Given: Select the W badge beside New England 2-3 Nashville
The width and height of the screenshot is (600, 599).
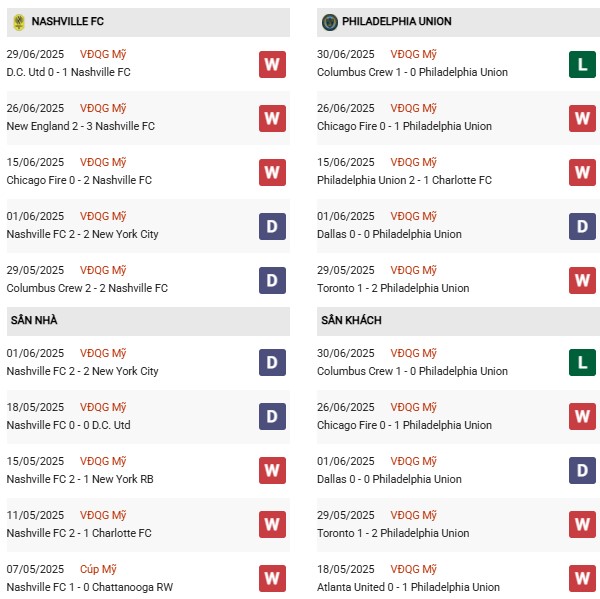Looking at the screenshot, I should (272, 118).
